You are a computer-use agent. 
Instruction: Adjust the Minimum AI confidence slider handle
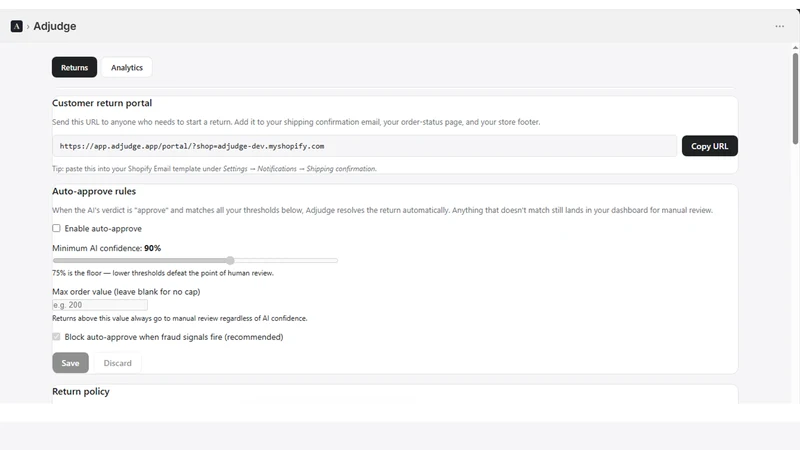[x=230, y=260]
